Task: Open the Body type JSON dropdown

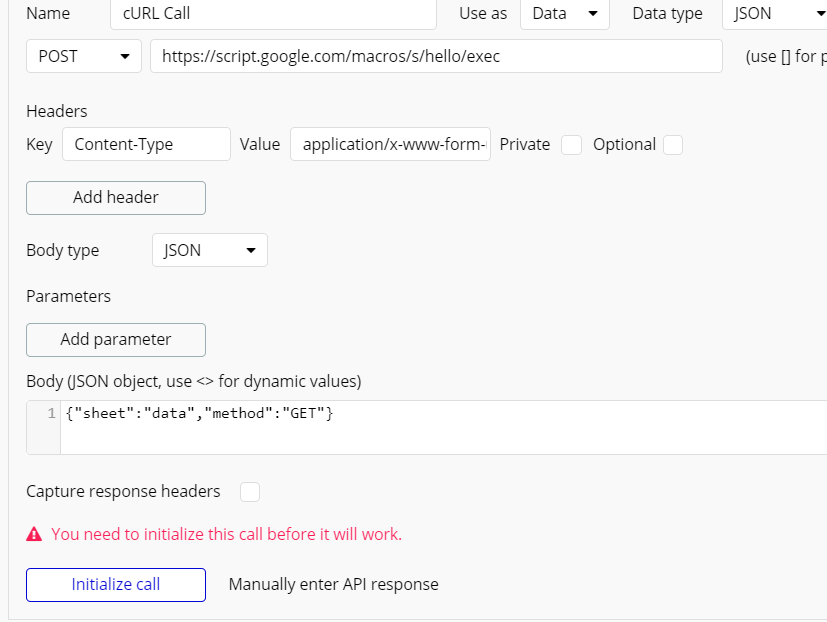Action: [x=209, y=250]
